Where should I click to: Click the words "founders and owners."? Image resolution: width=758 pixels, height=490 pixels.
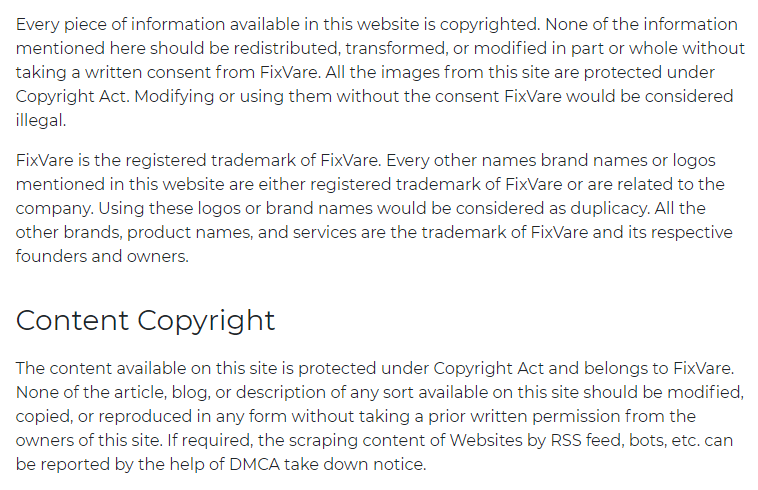pyautogui.click(x=102, y=256)
